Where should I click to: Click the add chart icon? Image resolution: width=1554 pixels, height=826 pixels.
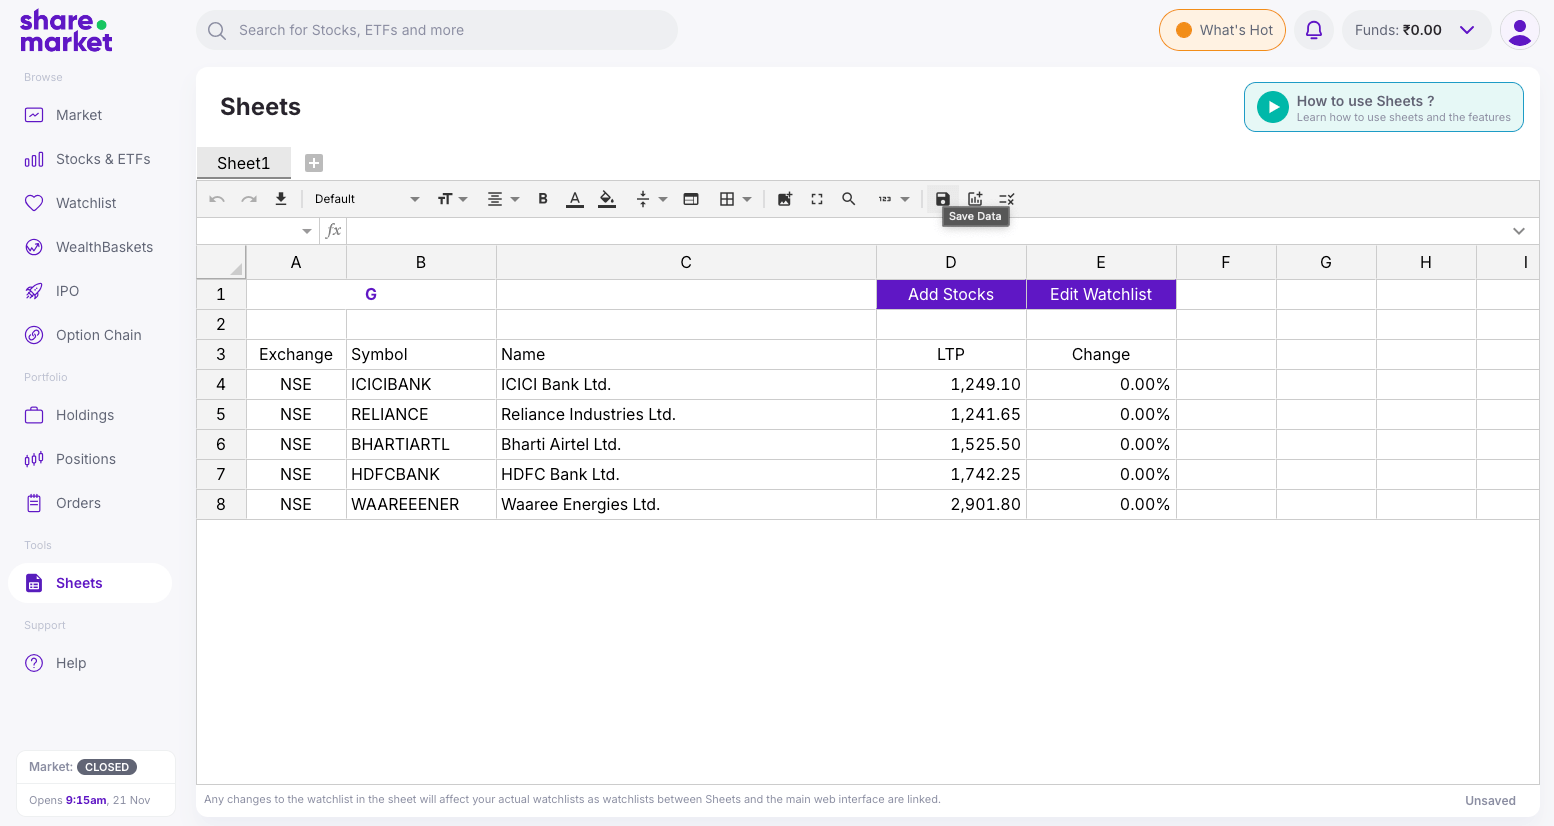[x=975, y=199]
